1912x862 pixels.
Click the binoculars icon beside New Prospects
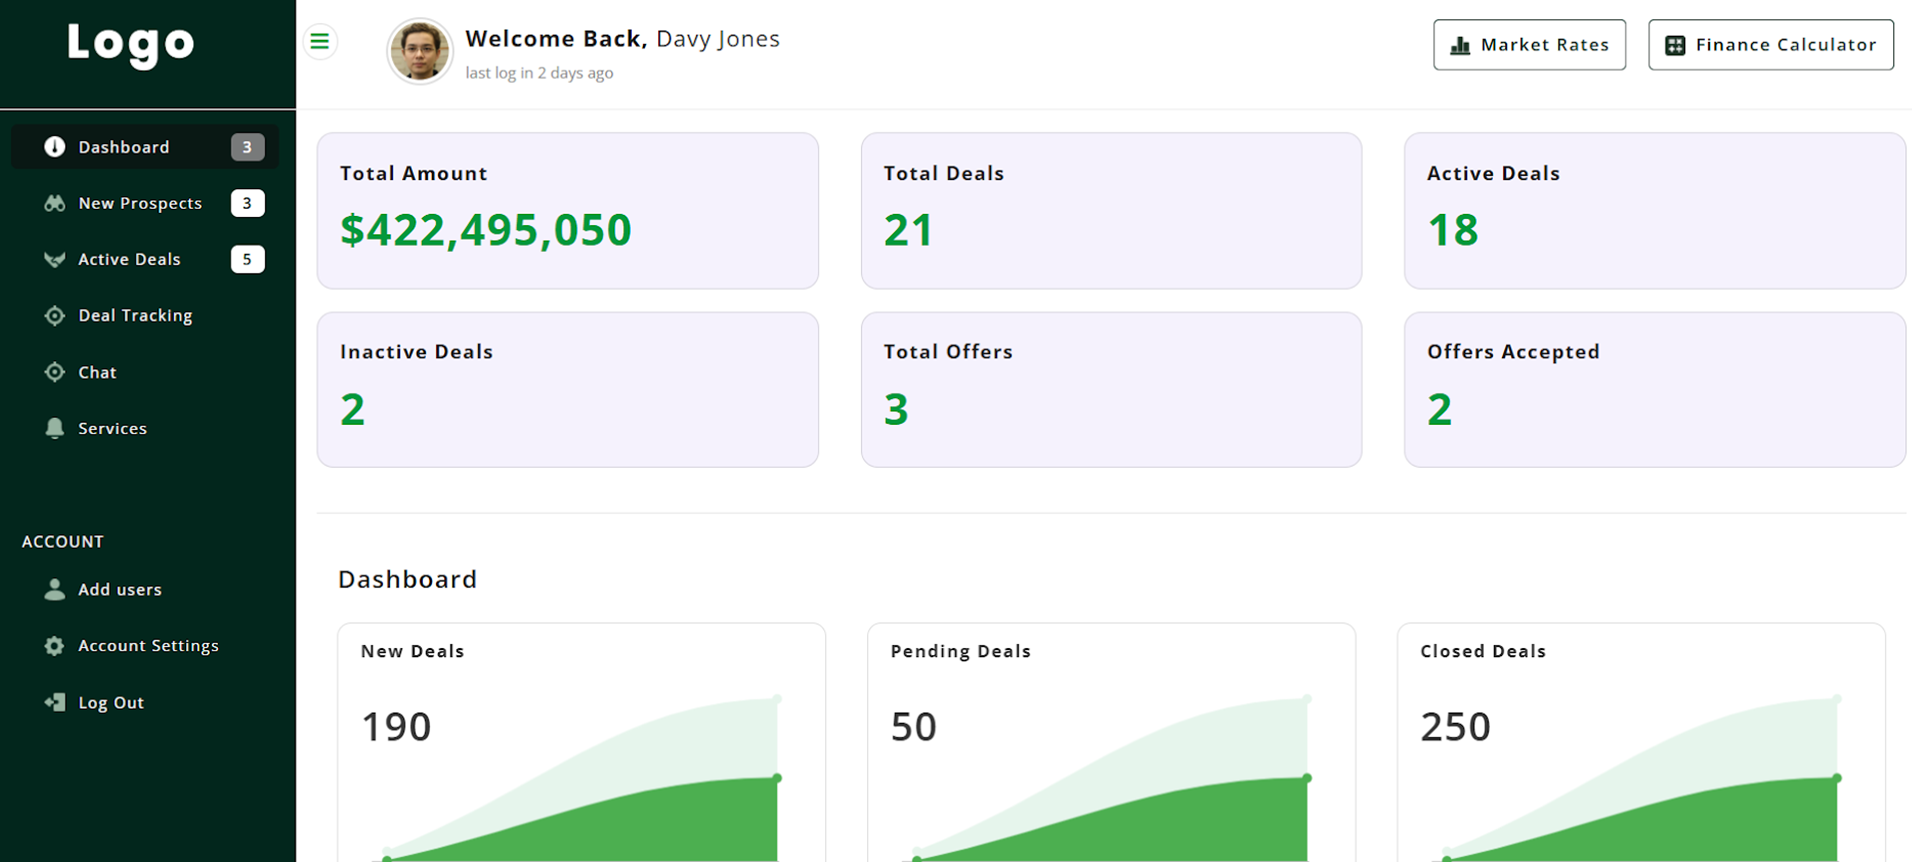click(x=55, y=203)
